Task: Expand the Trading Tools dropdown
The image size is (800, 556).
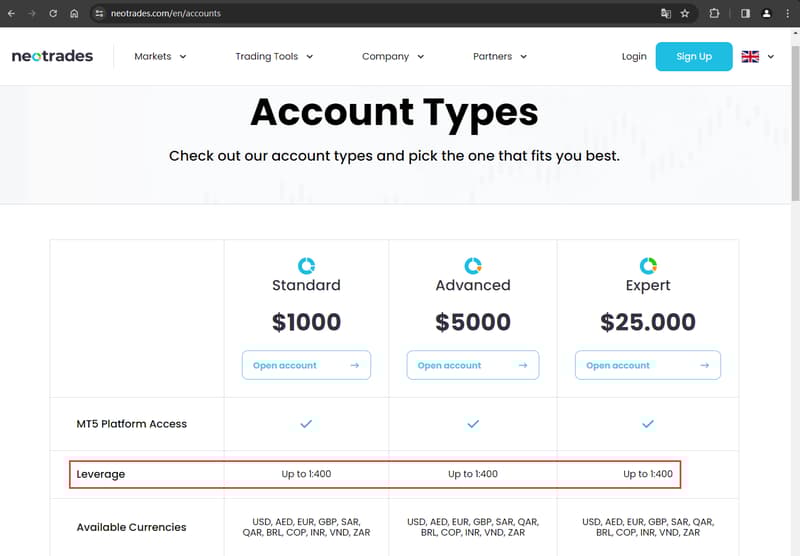Action: (274, 57)
